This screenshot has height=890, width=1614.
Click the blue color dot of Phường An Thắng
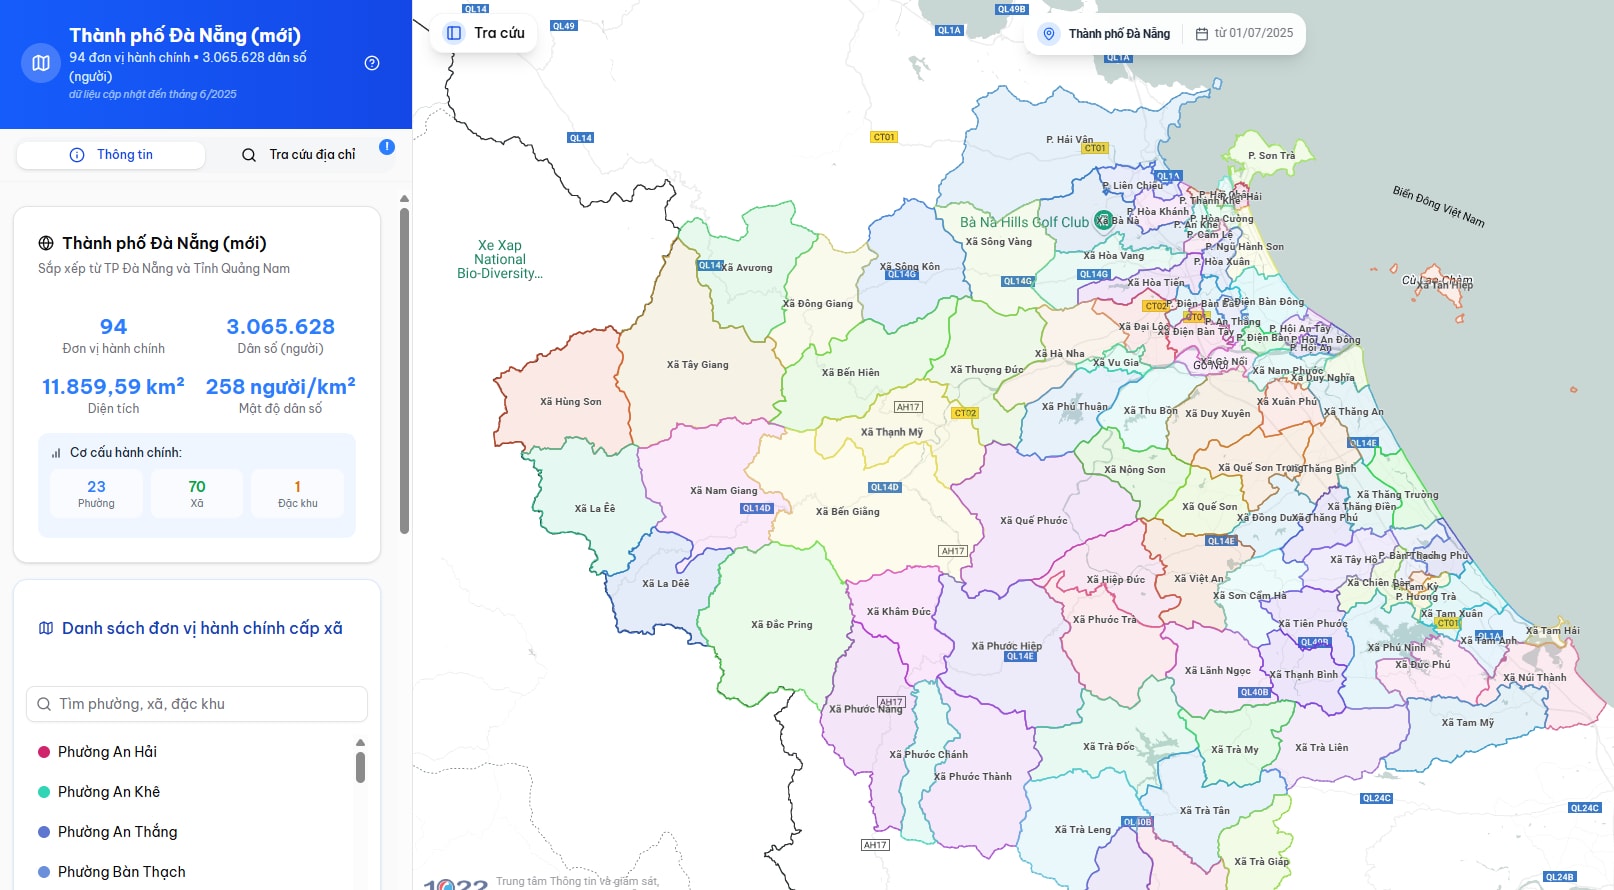coord(44,832)
